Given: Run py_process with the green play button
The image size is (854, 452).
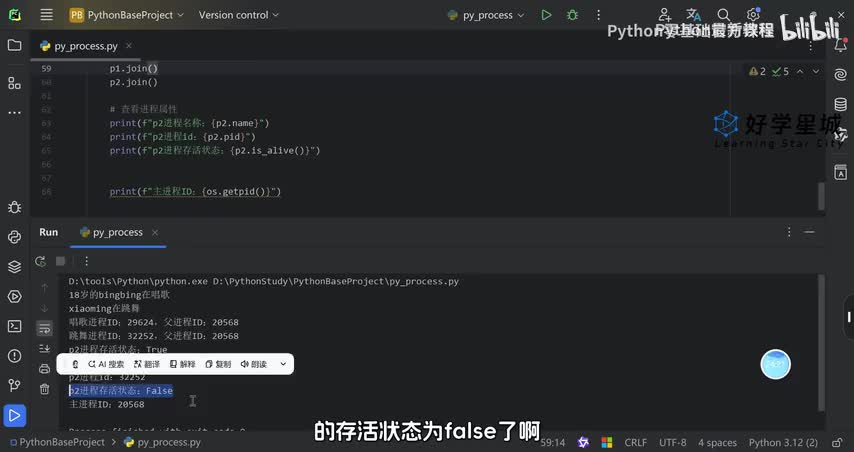Looking at the screenshot, I should [546, 15].
